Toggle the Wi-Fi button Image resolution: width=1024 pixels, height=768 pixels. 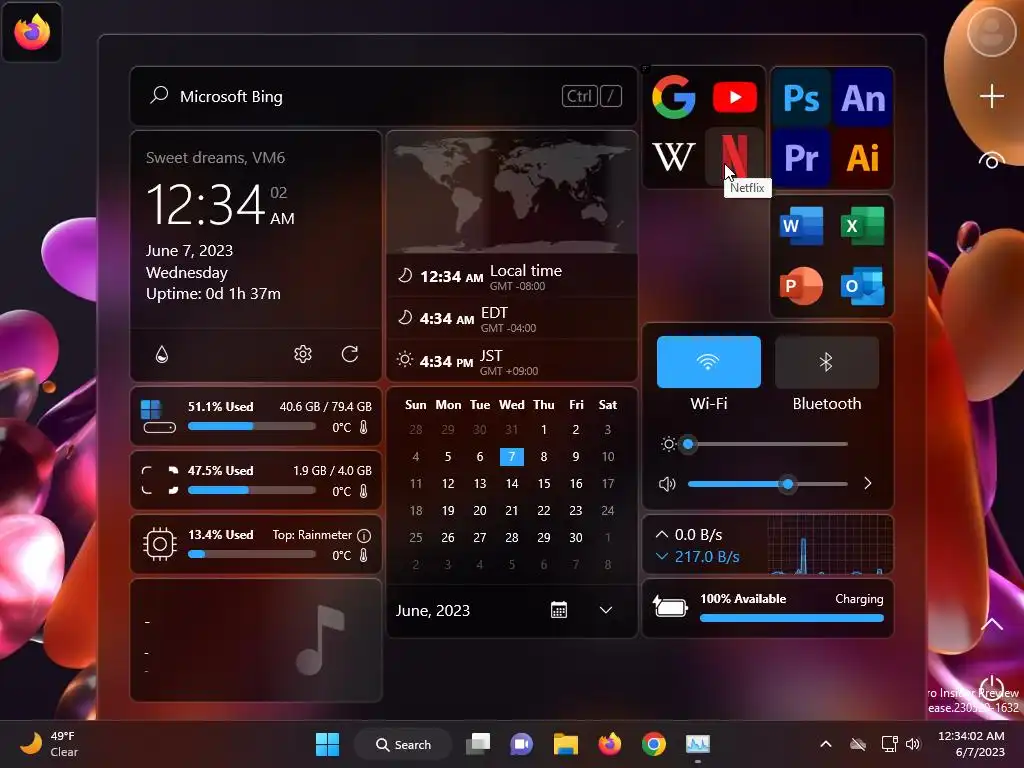tap(709, 362)
